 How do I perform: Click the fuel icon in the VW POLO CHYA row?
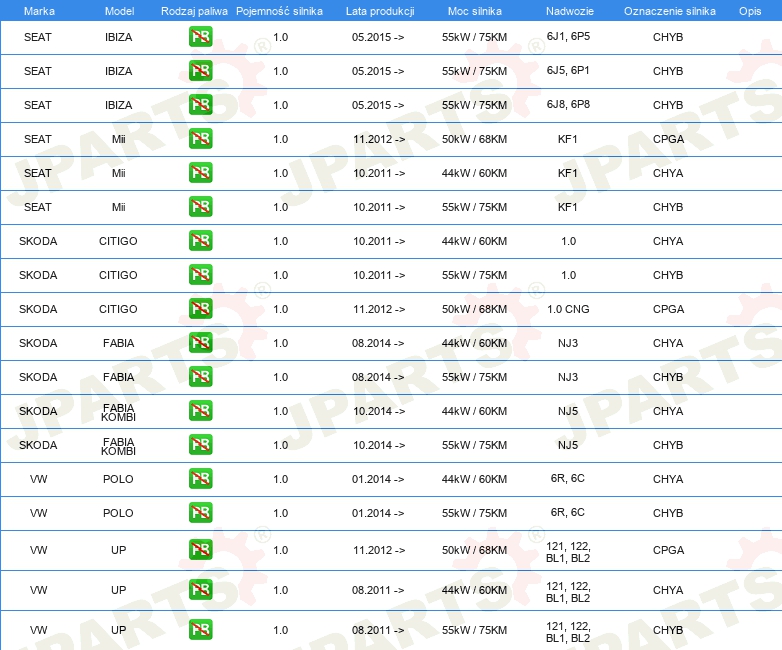(x=200, y=478)
